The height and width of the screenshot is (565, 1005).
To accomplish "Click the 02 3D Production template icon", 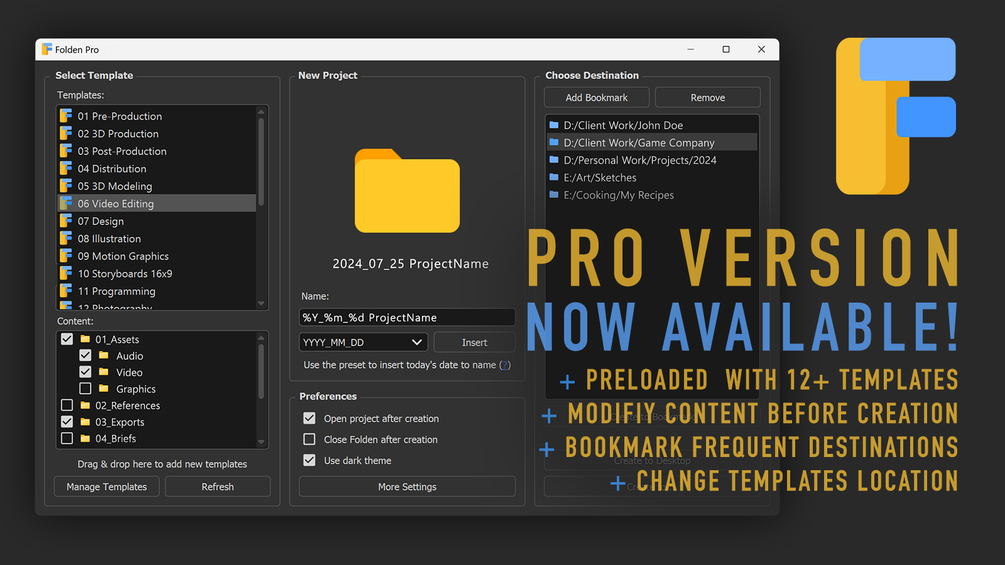I will coord(65,133).
